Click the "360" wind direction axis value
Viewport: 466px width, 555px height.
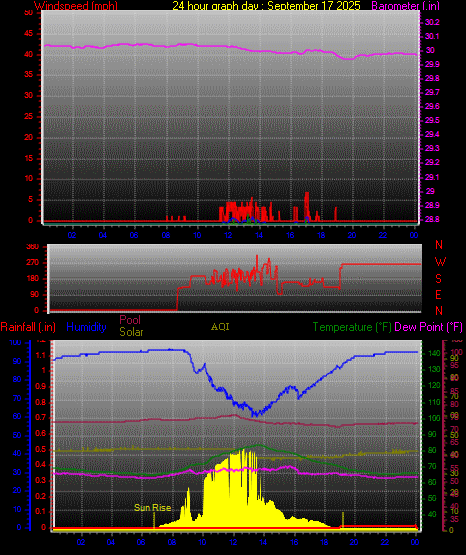pos(33,246)
